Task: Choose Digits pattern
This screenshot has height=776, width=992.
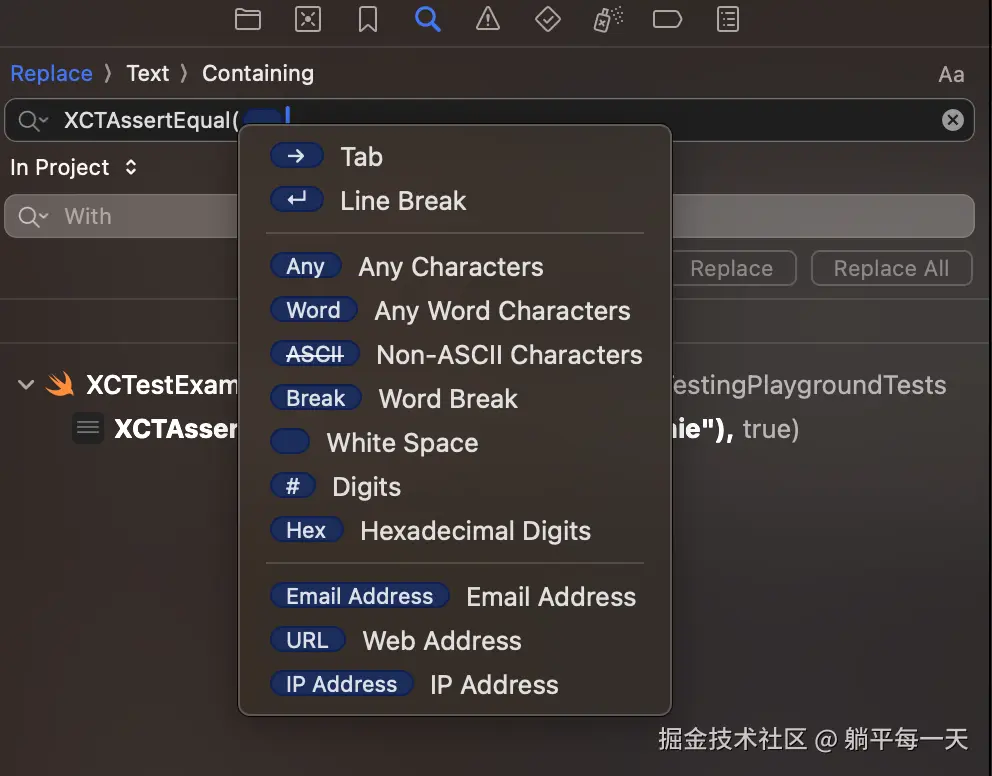Action: [x=454, y=486]
